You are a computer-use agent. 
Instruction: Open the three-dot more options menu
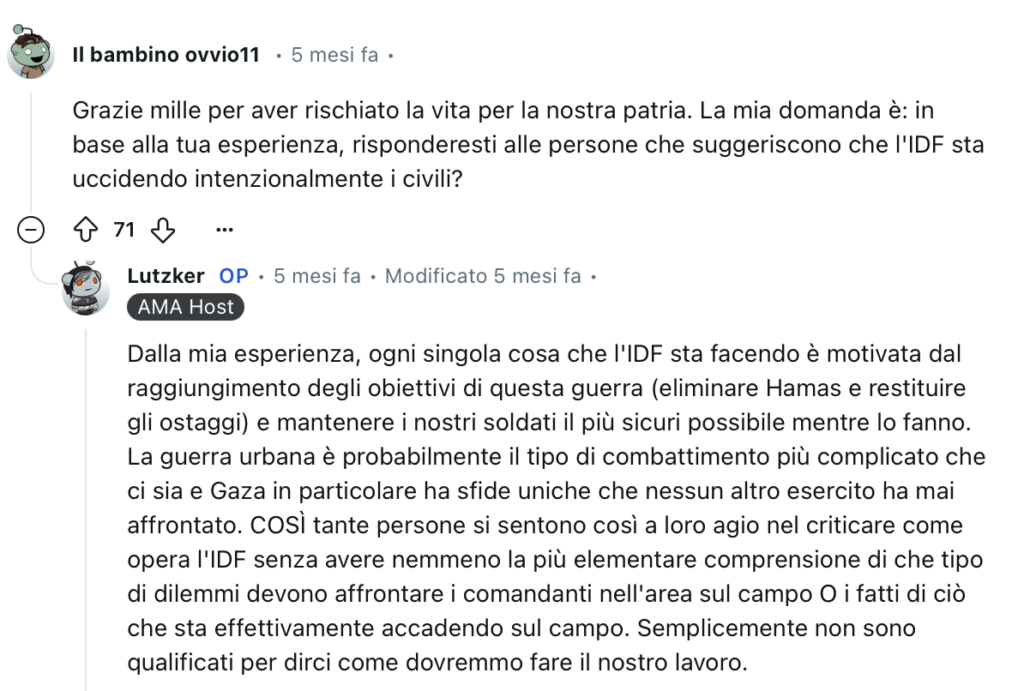224,230
